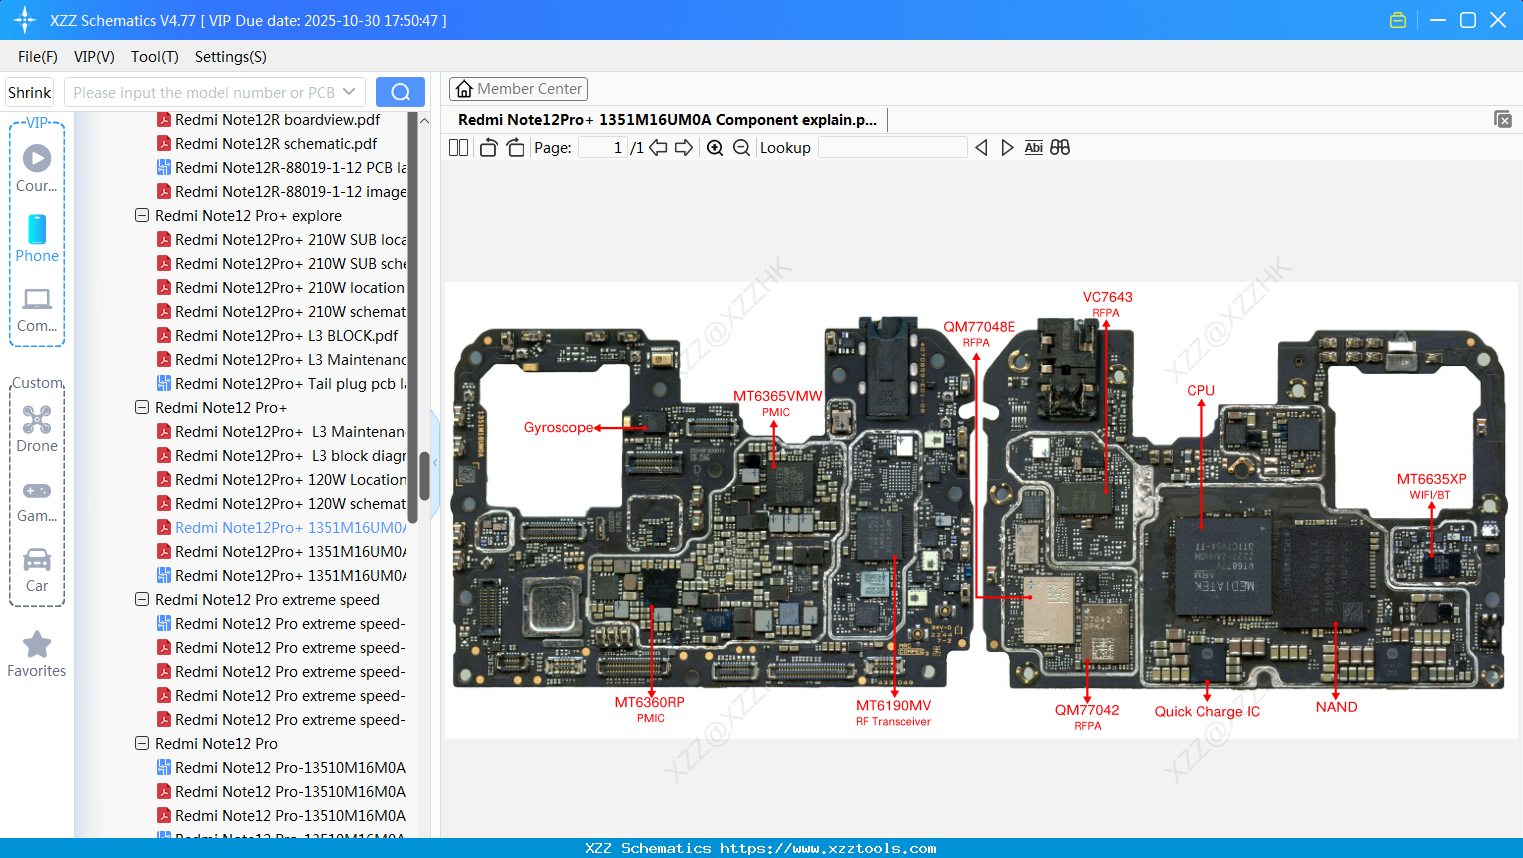Click the xzztools.com link in status bar
The height and width of the screenshot is (858, 1523).
(828, 848)
